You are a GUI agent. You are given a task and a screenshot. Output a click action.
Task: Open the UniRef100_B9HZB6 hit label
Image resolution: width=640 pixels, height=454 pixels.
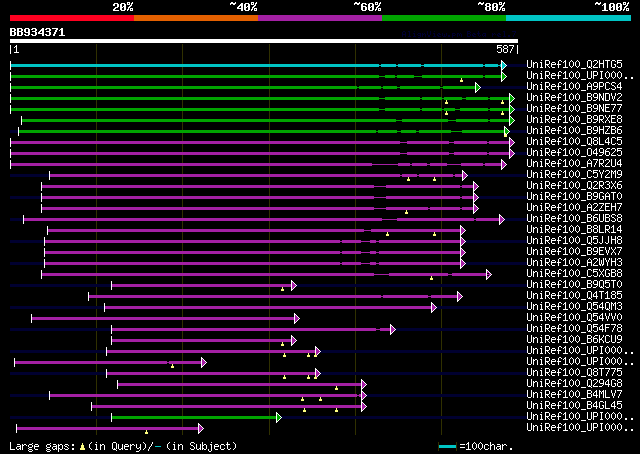tap(574, 131)
